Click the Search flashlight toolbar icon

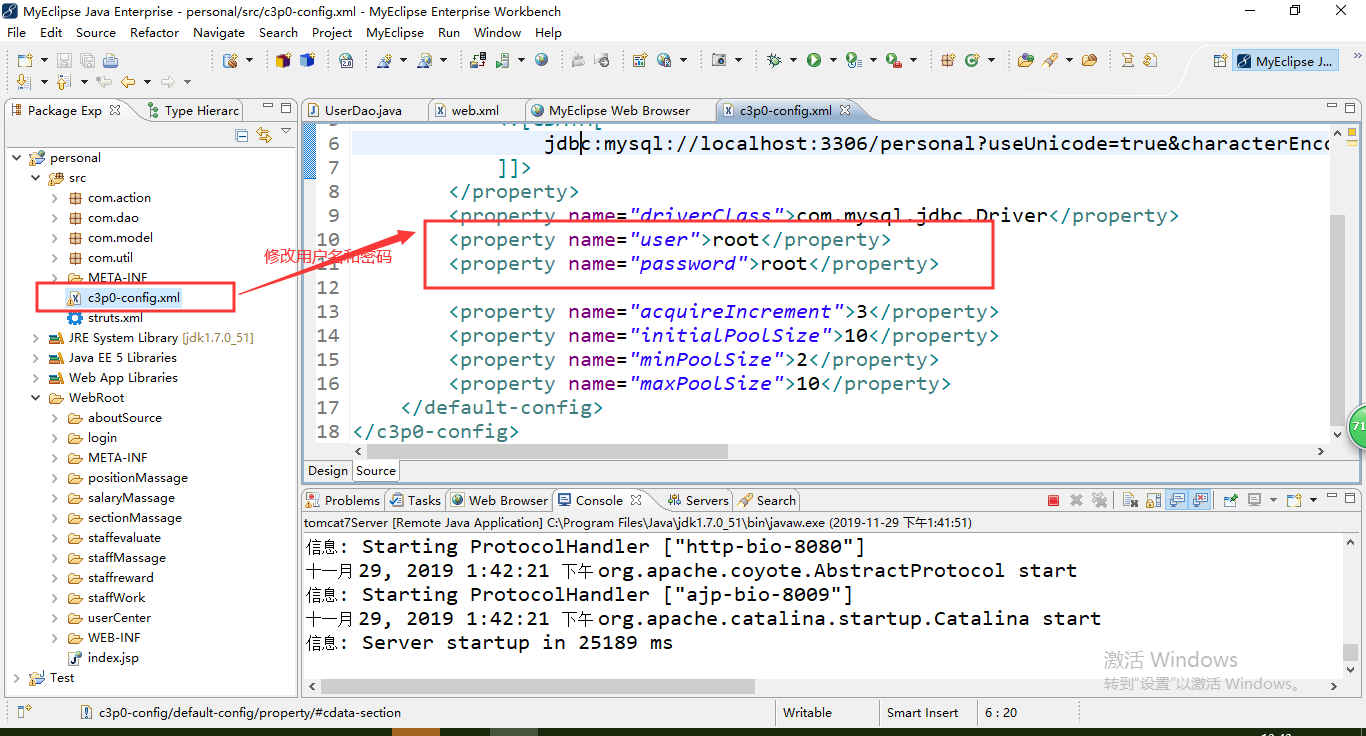1050,60
